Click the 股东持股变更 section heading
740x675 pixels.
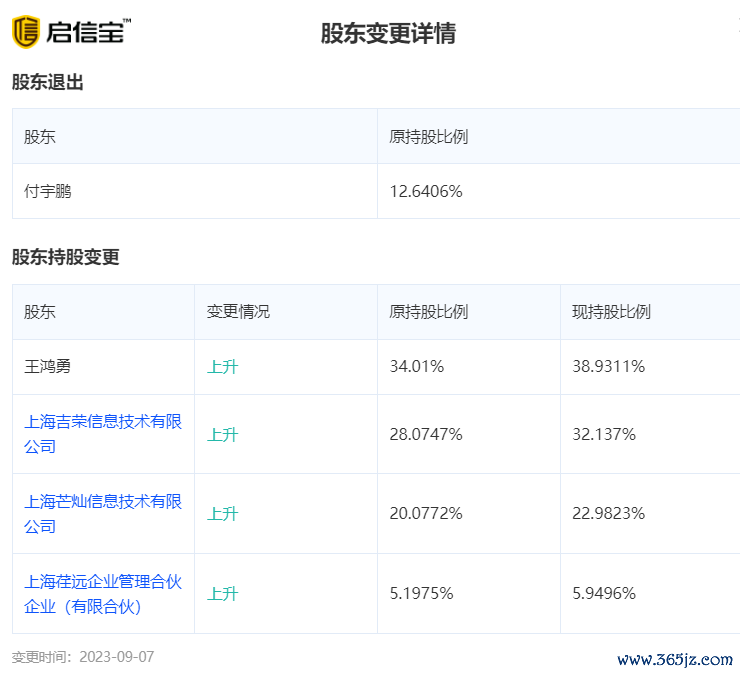(66, 257)
